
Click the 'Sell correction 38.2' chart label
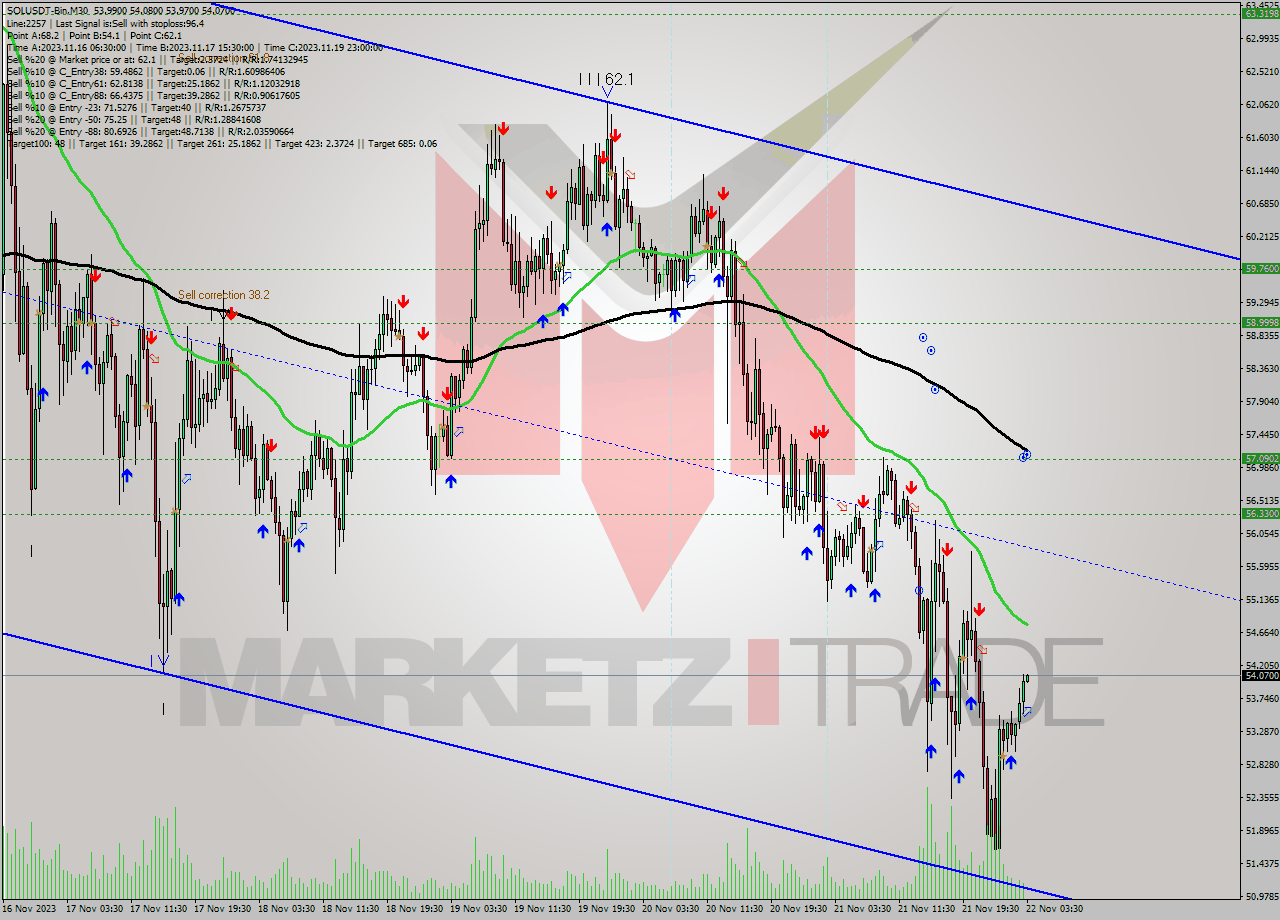tap(224, 295)
